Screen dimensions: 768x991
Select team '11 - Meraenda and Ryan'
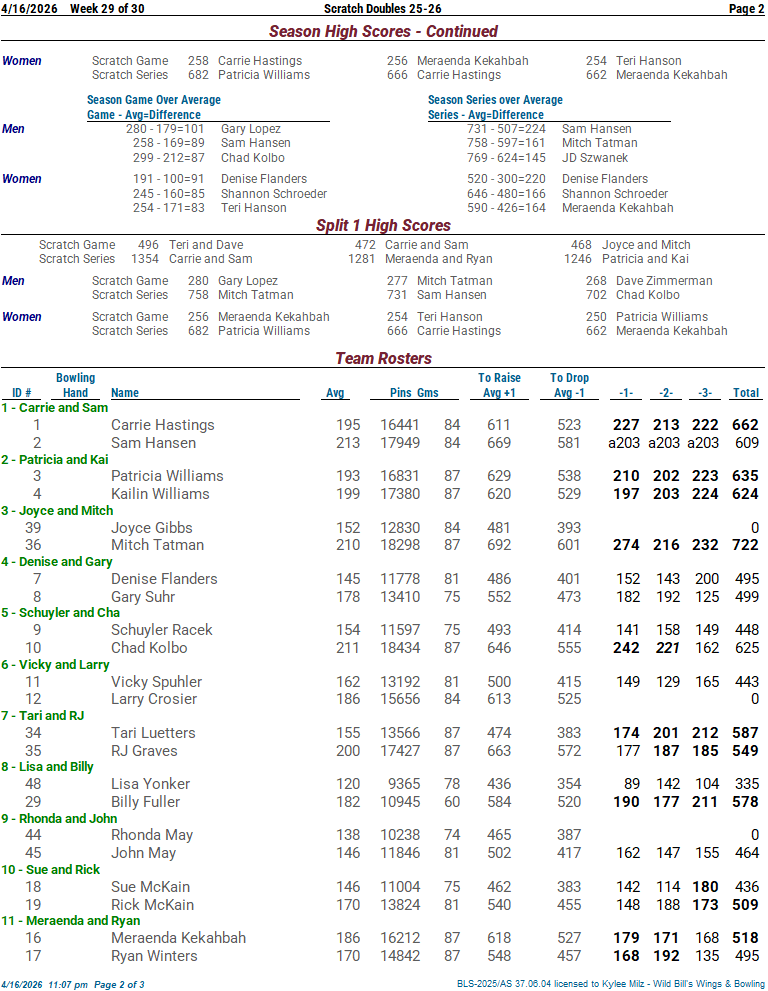click(71, 921)
